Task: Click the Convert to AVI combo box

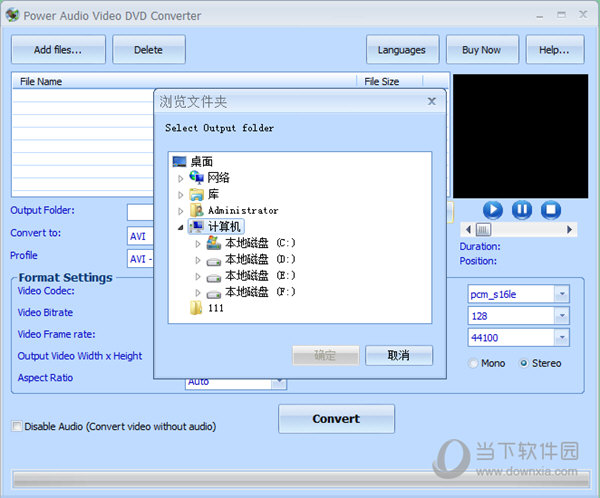Action: [140, 236]
